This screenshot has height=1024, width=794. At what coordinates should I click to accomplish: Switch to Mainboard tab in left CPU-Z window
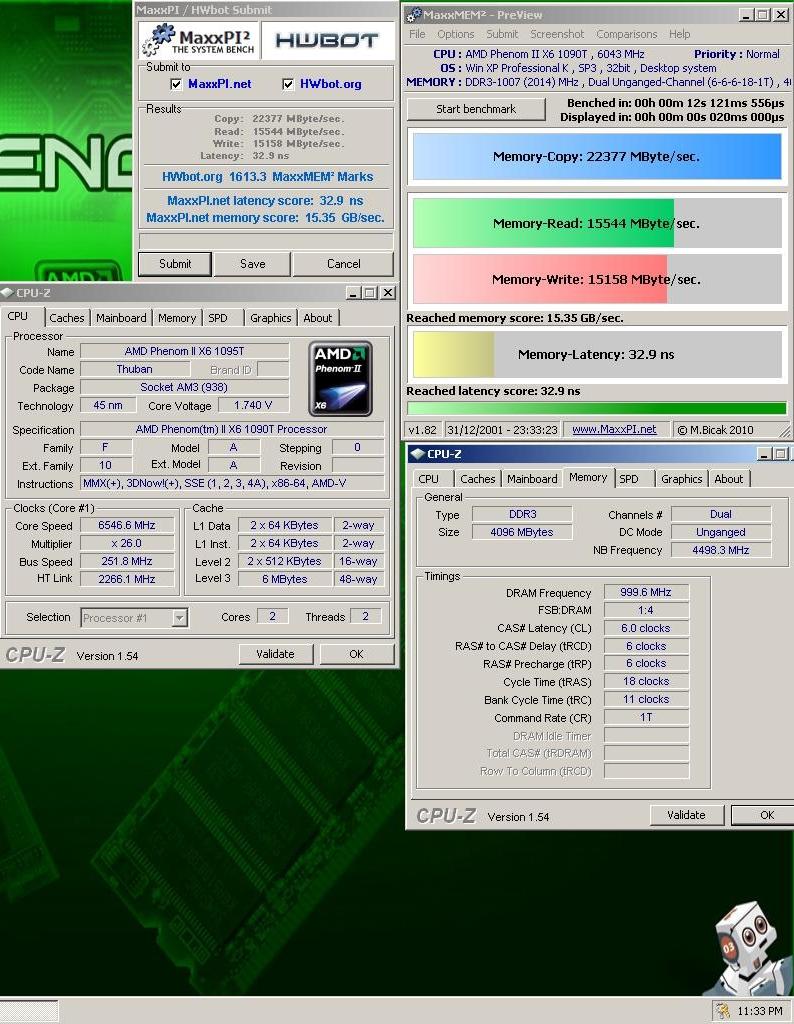pyautogui.click(x=121, y=317)
